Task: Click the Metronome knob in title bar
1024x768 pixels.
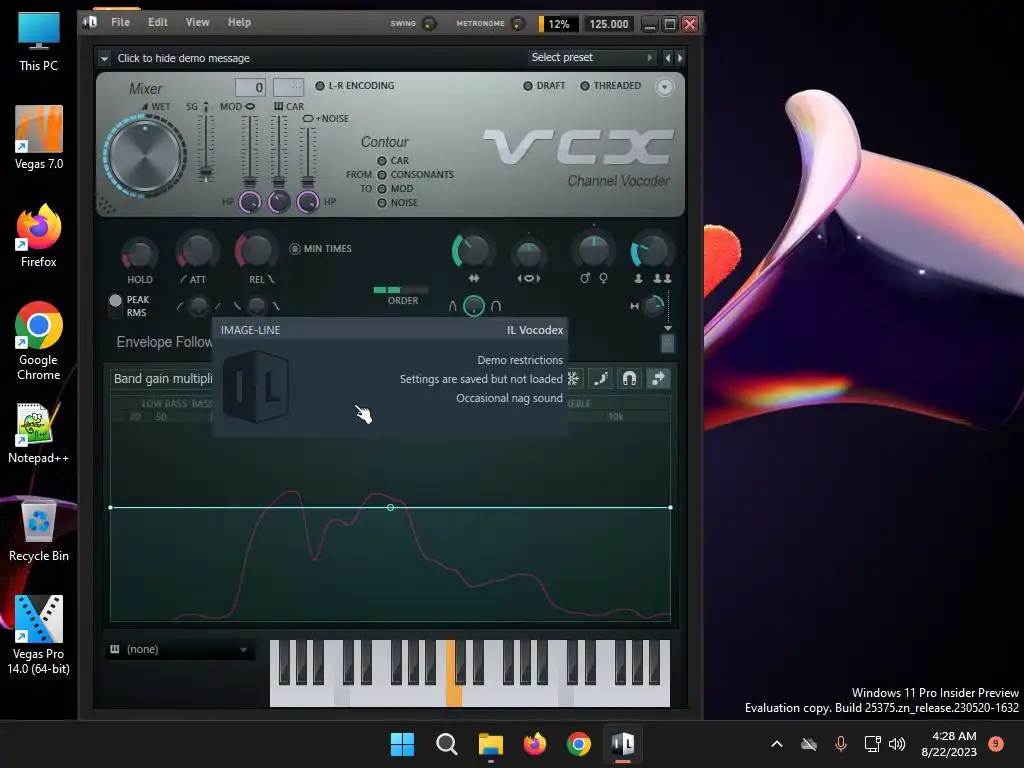Action: pyautogui.click(x=517, y=24)
